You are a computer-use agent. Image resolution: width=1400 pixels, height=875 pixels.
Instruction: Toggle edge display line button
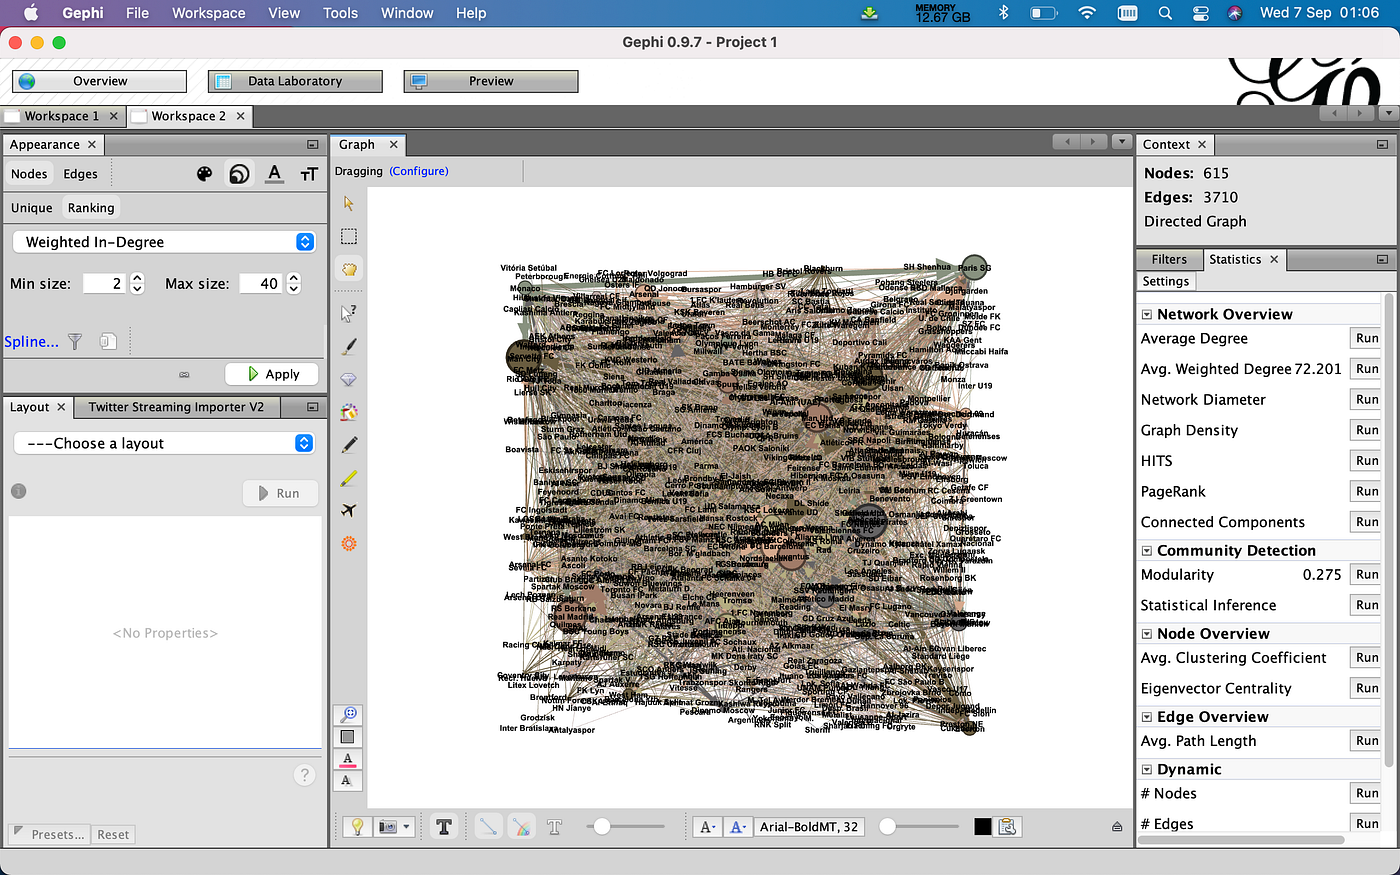coord(487,827)
